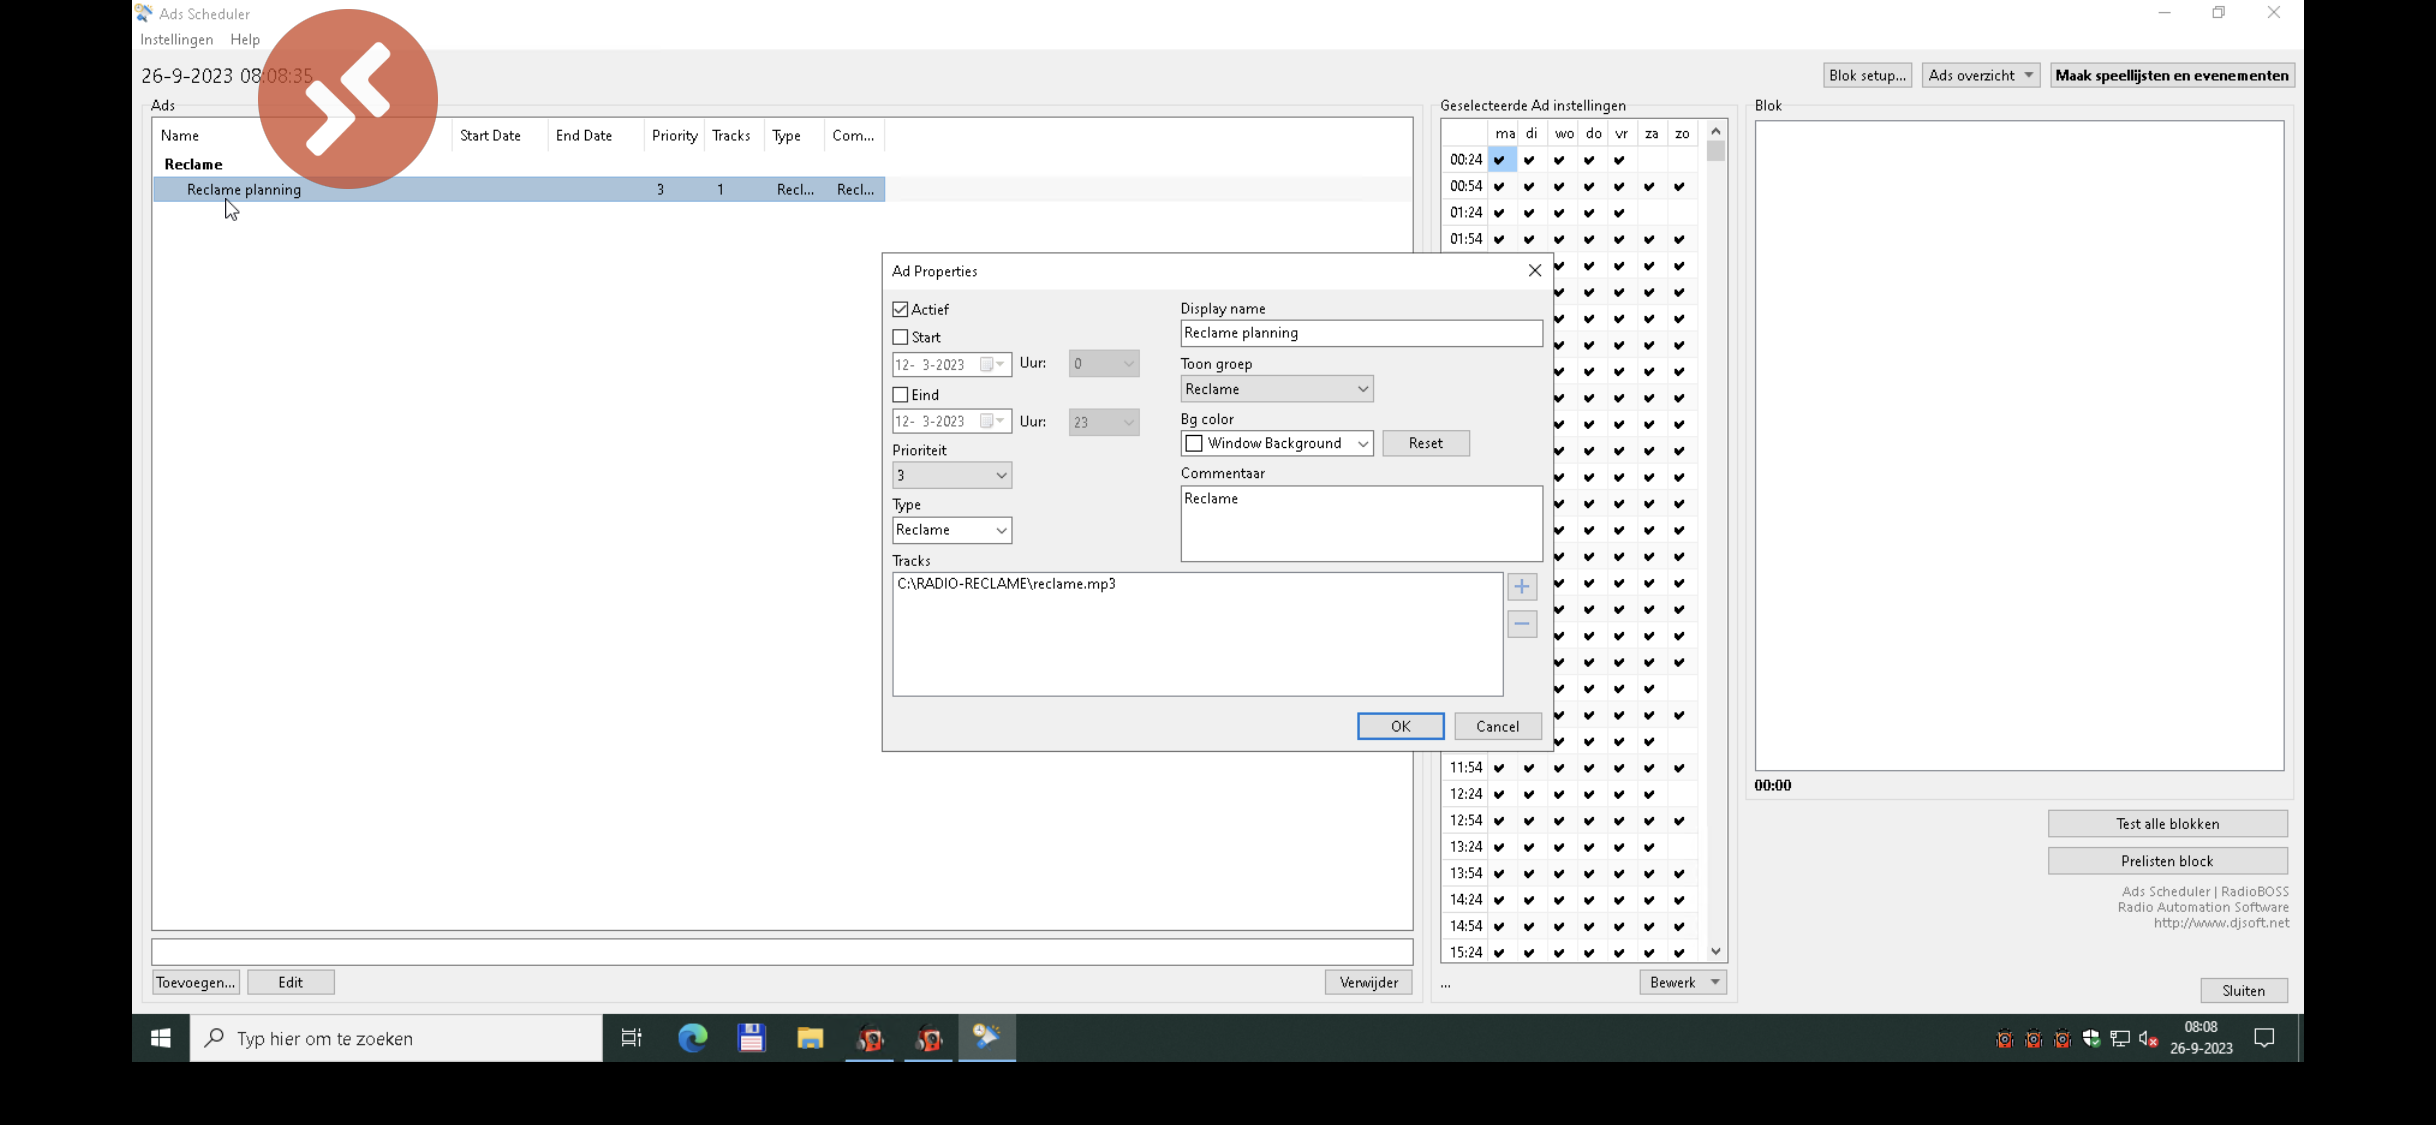The image size is (2436, 1125).
Task: Click the minus icon to remove track
Action: tap(1522, 624)
